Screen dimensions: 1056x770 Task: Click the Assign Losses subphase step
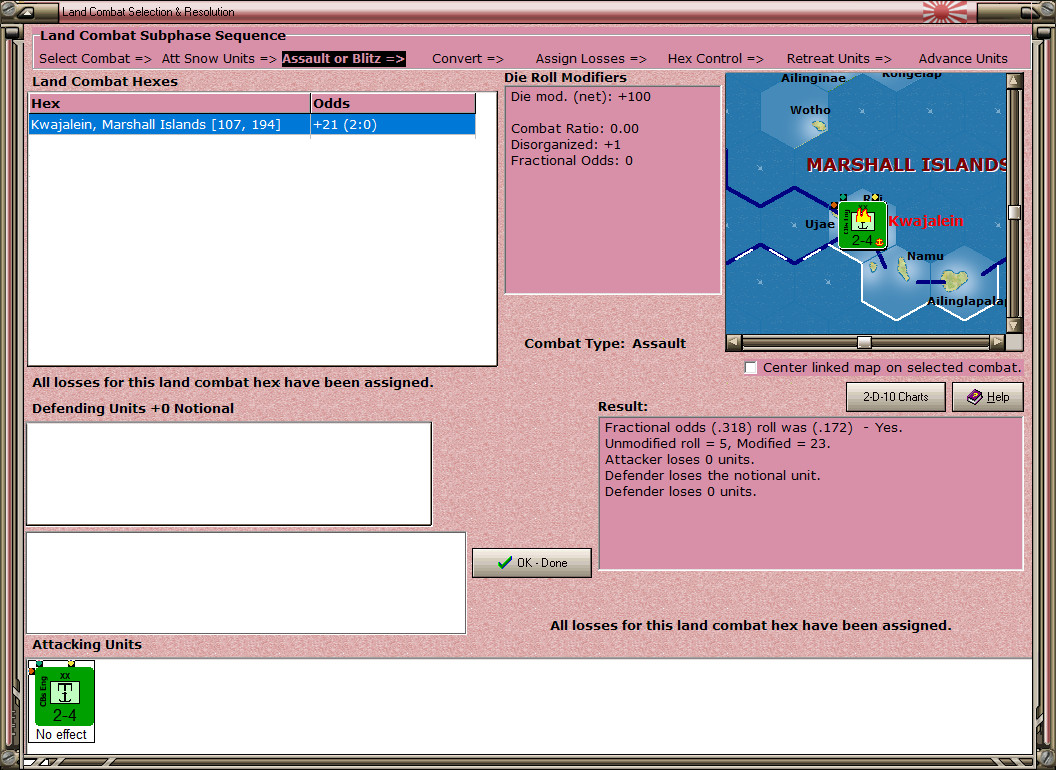591,59
